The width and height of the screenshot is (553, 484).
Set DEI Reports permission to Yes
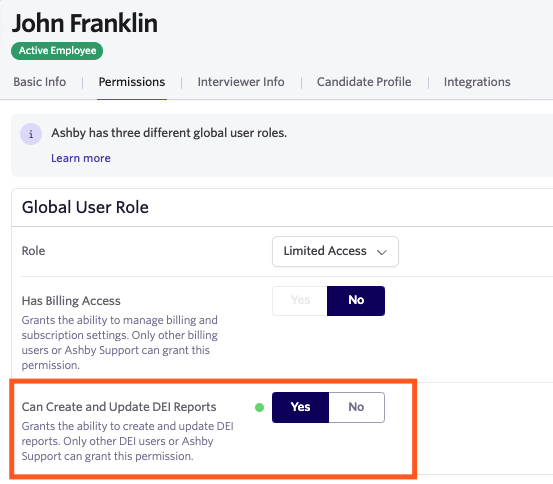pyautogui.click(x=300, y=407)
